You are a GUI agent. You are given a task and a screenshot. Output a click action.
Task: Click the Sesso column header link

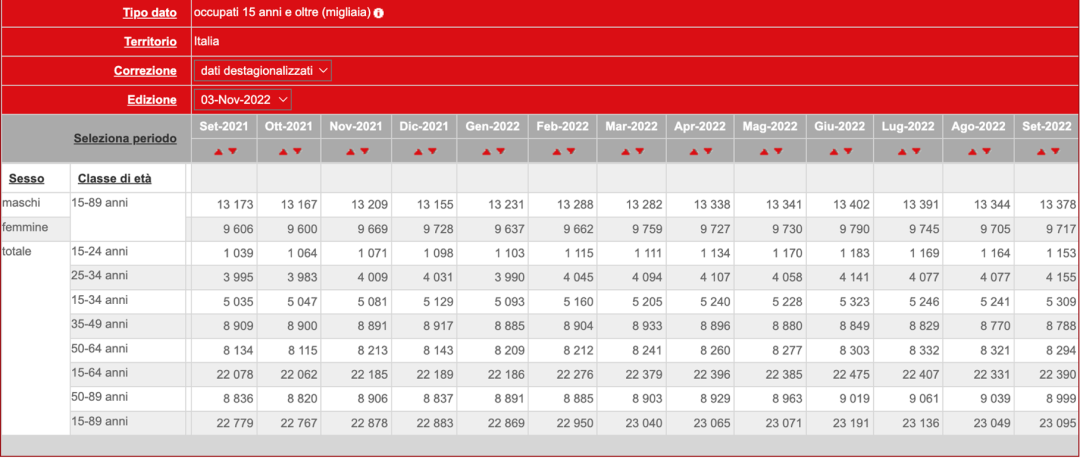click(x=26, y=179)
